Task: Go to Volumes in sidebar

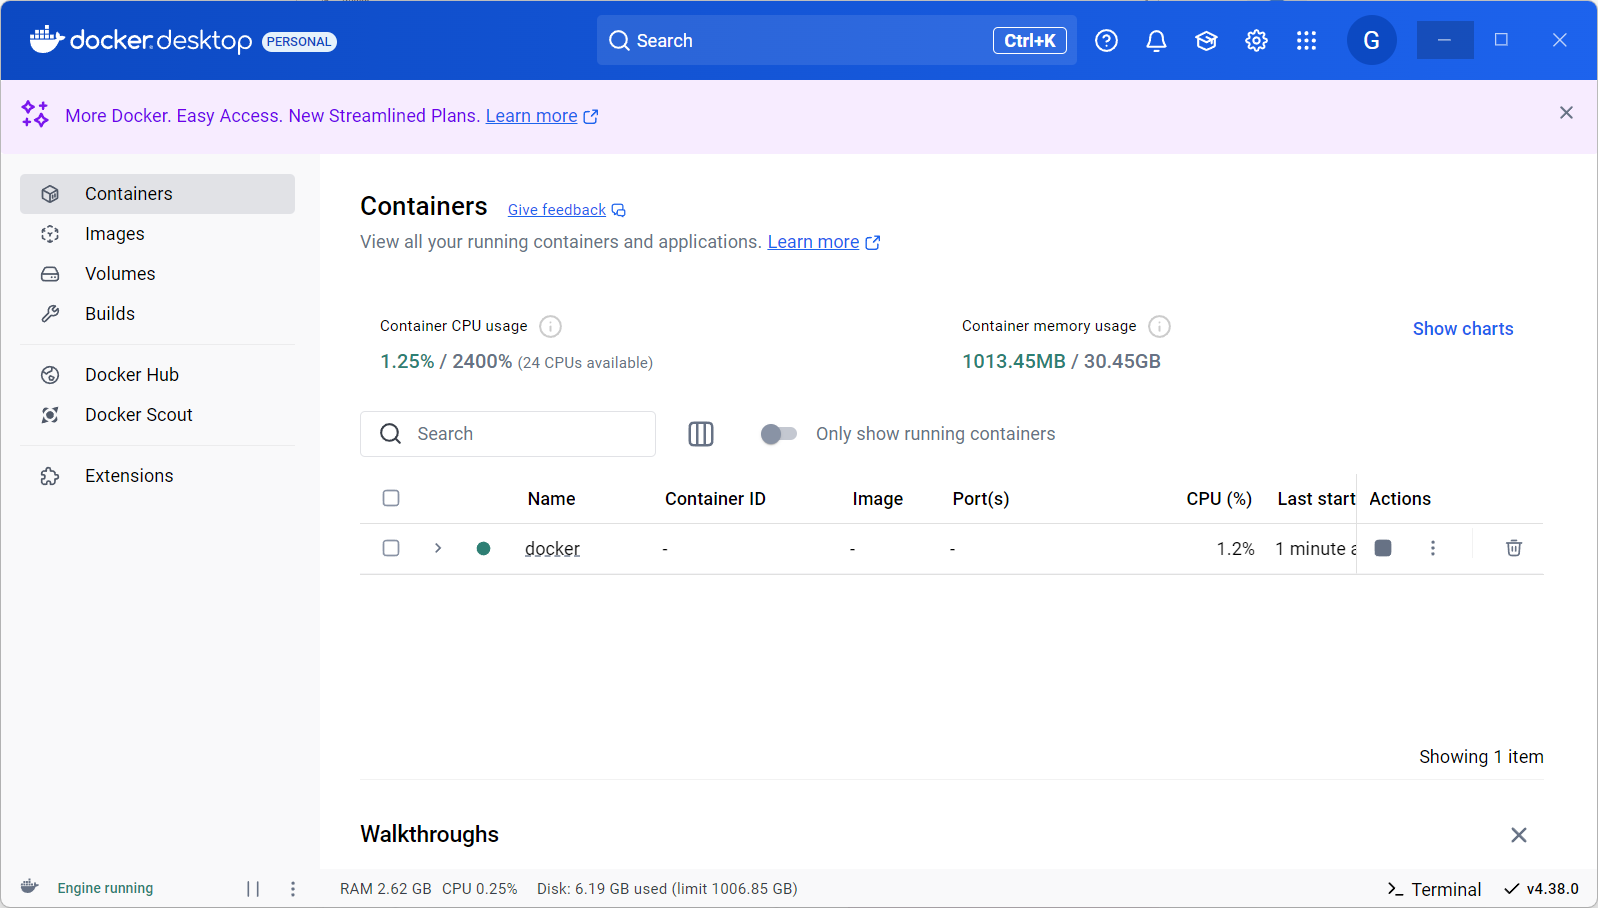Action: point(157,274)
